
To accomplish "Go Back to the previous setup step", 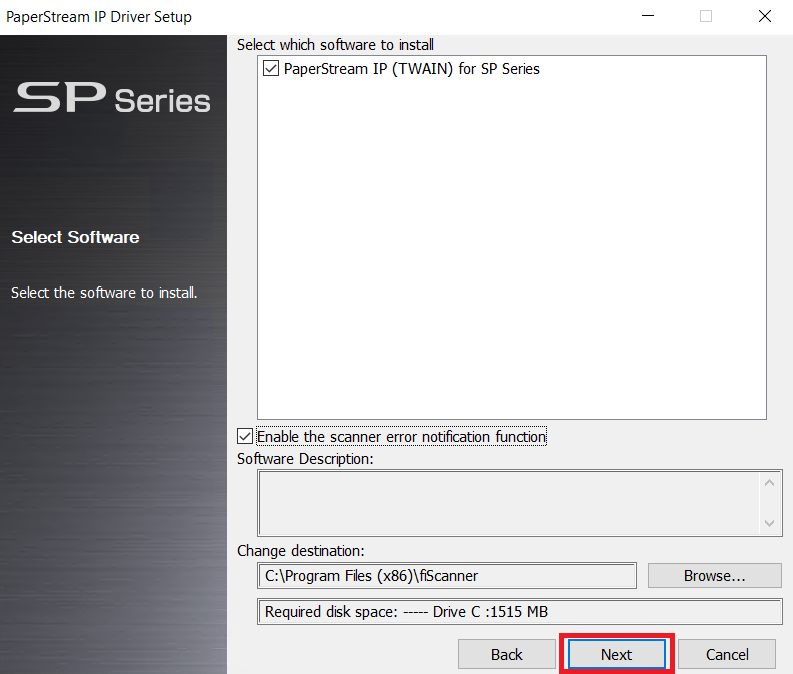I will coord(506,654).
